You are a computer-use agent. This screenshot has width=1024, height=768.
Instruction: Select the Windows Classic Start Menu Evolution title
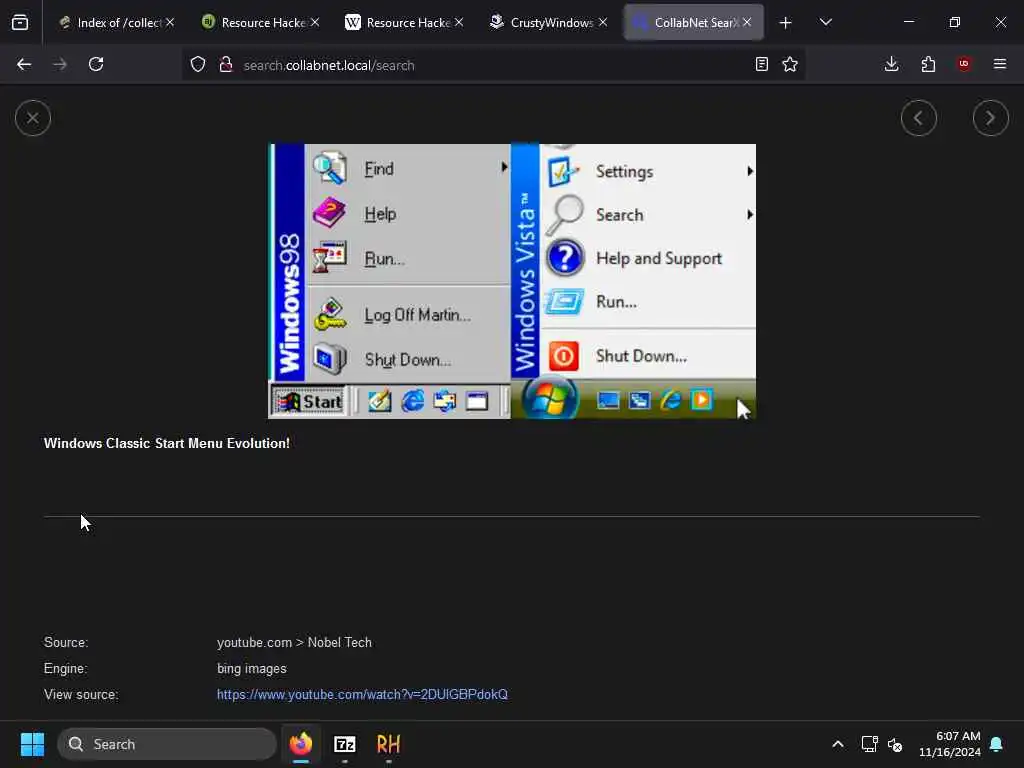click(x=167, y=443)
